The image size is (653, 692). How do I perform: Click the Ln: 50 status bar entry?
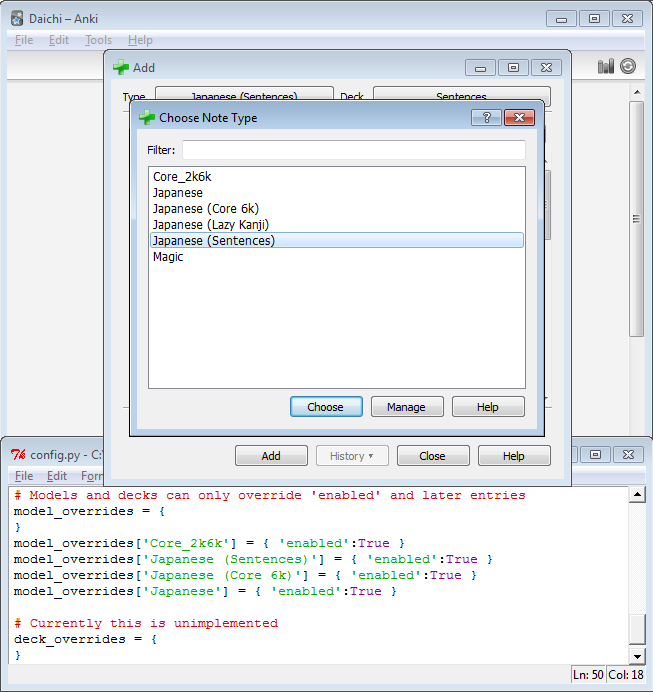click(588, 675)
